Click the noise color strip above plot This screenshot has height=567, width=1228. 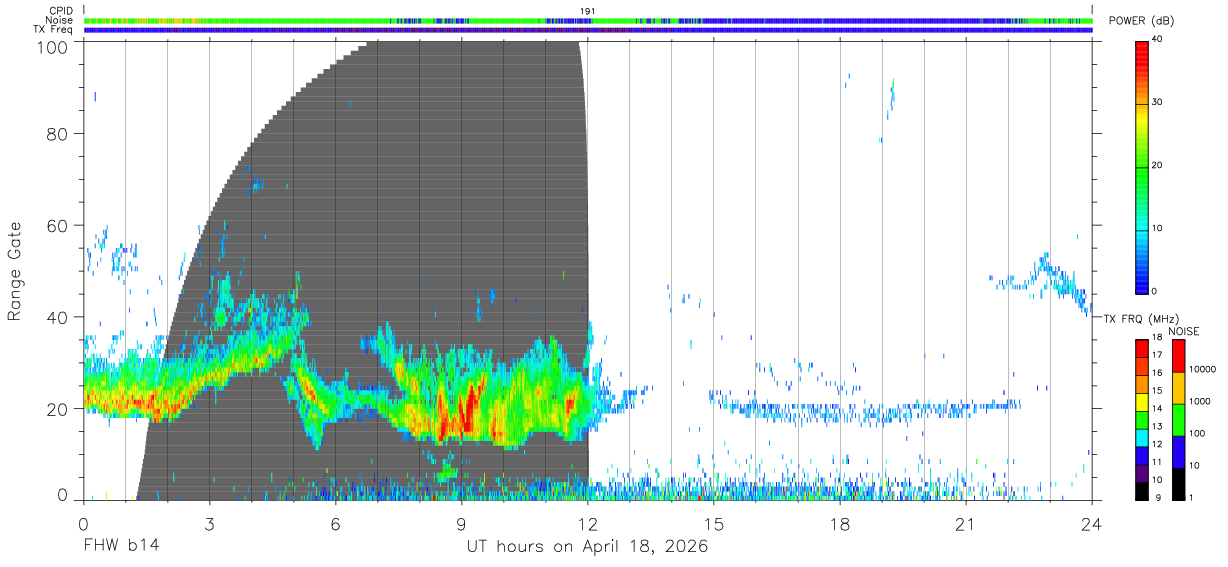coord(588,20)
